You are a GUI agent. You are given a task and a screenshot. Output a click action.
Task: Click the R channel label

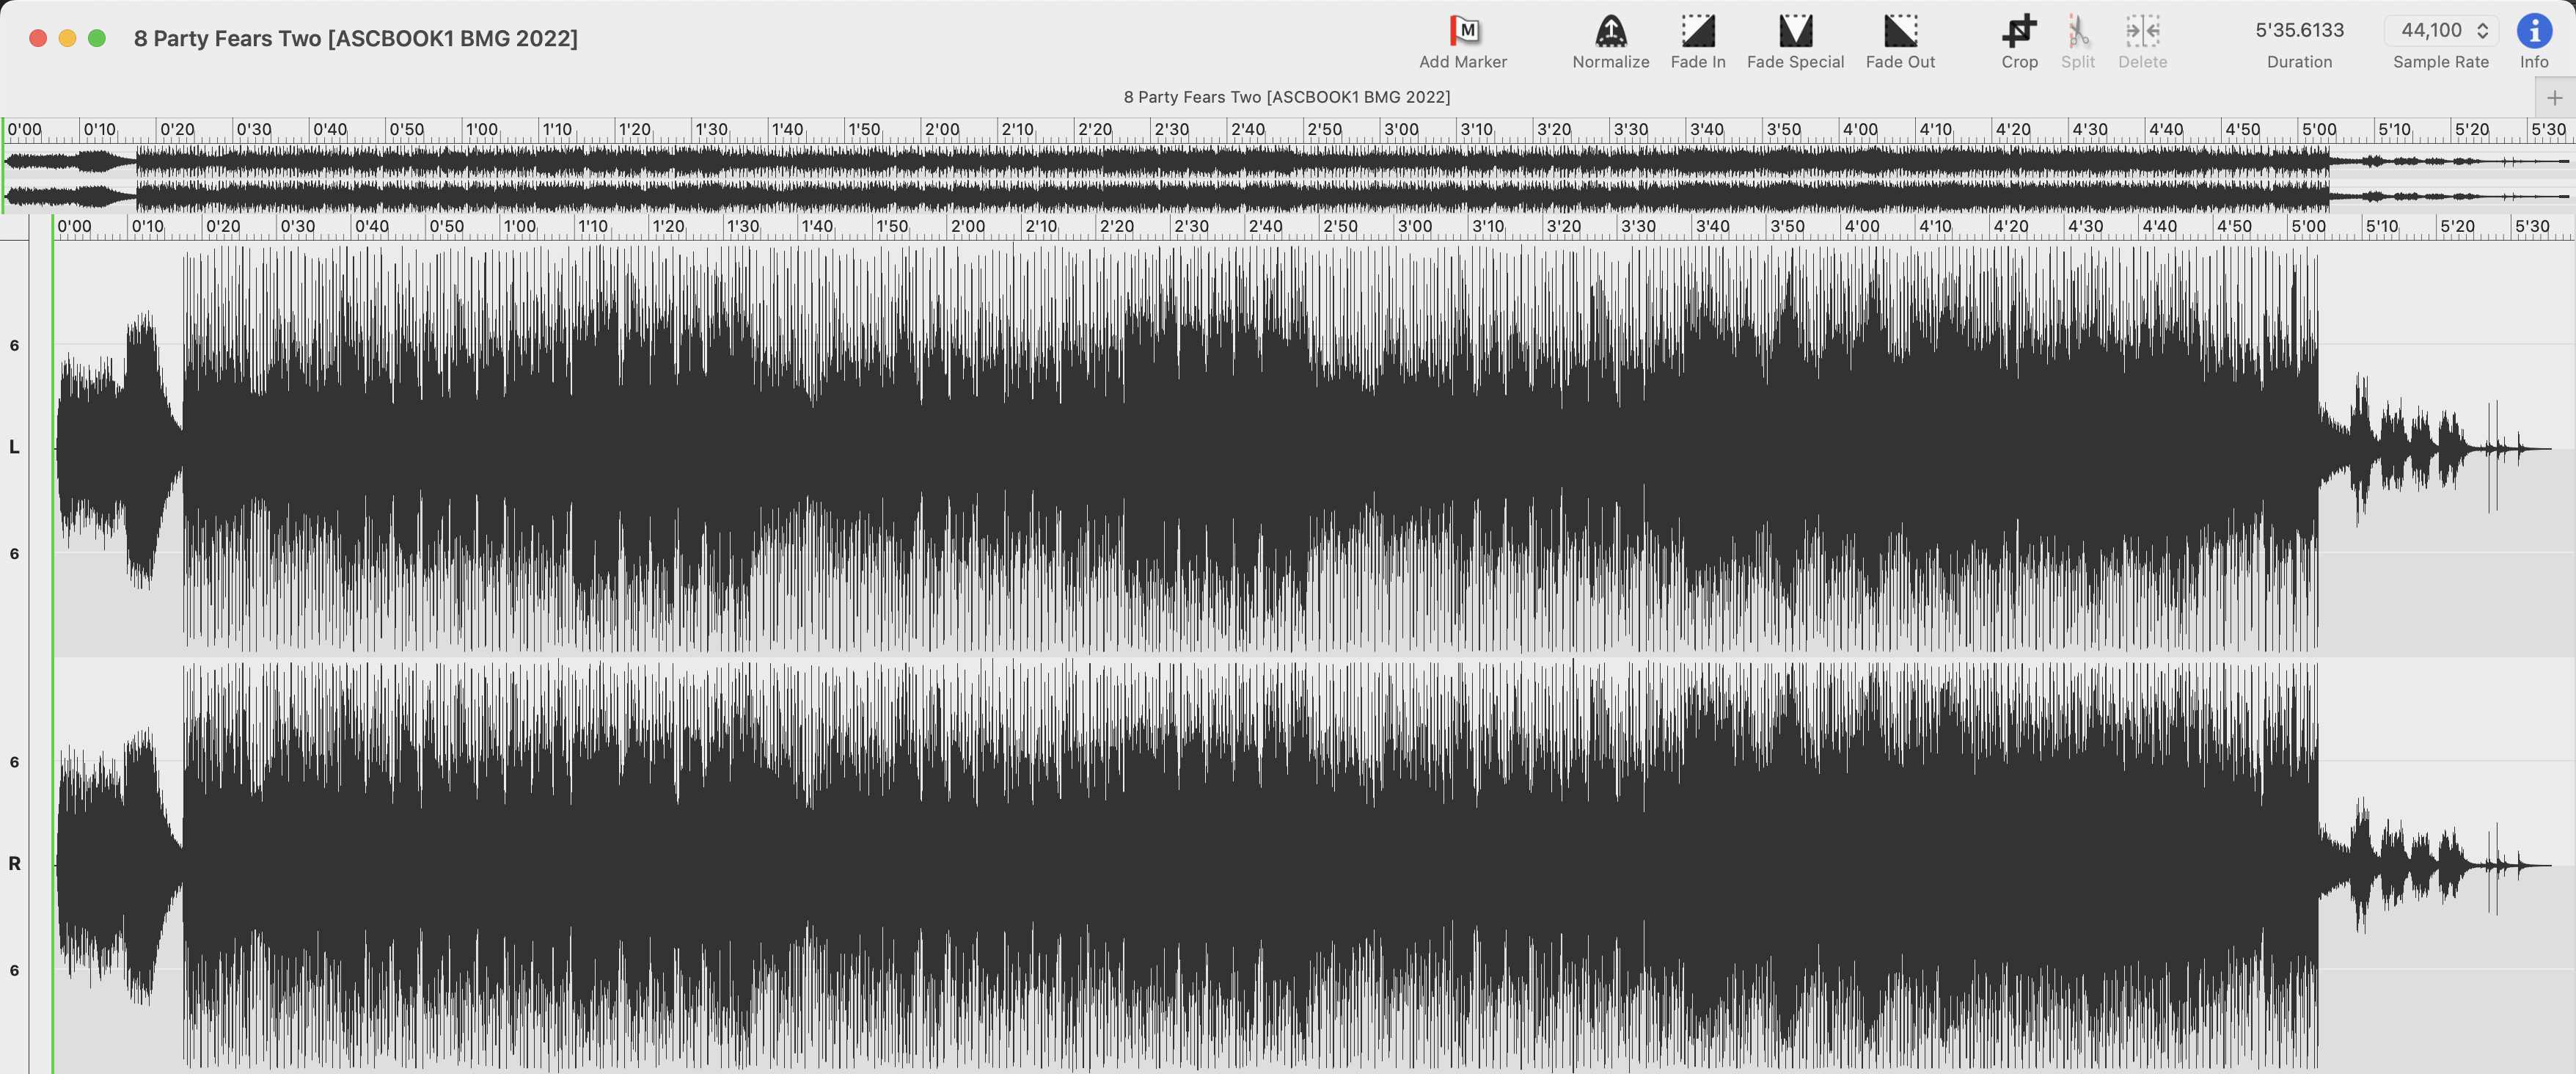tap(14, 863)
